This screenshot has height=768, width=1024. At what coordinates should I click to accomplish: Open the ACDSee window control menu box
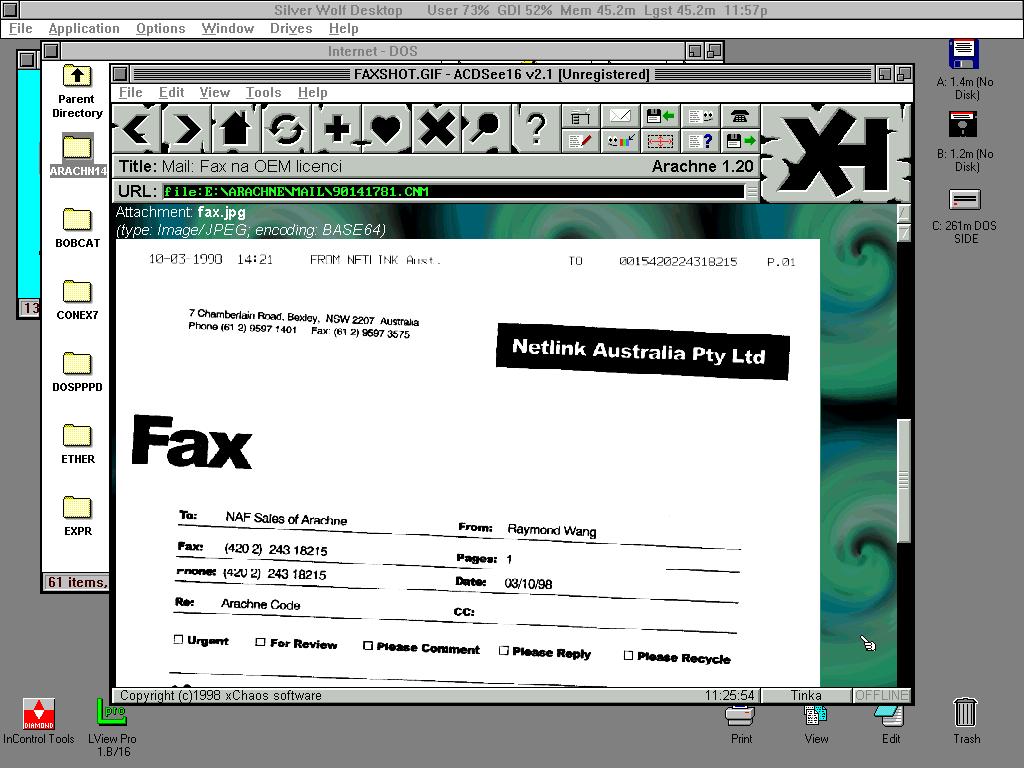(120, 74)
